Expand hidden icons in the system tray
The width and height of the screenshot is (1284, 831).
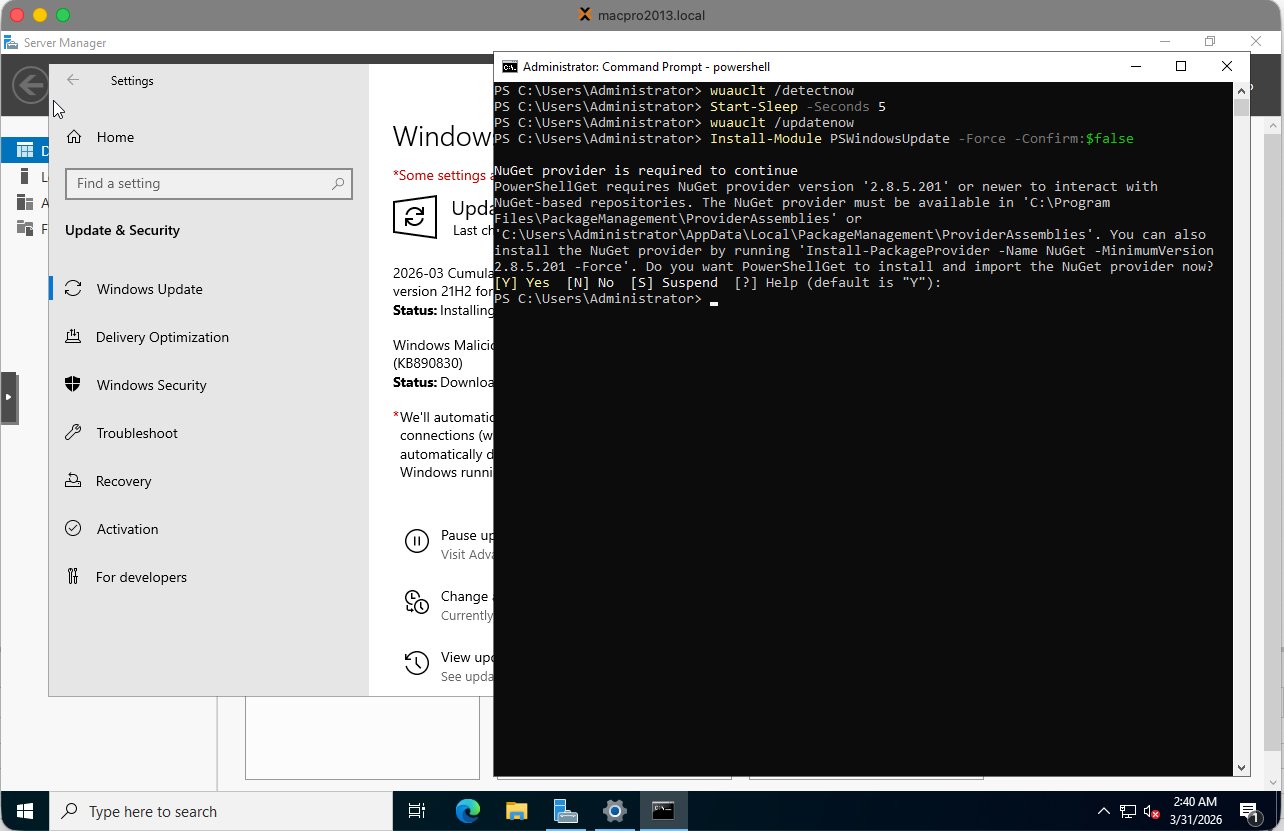[1103, 811]
